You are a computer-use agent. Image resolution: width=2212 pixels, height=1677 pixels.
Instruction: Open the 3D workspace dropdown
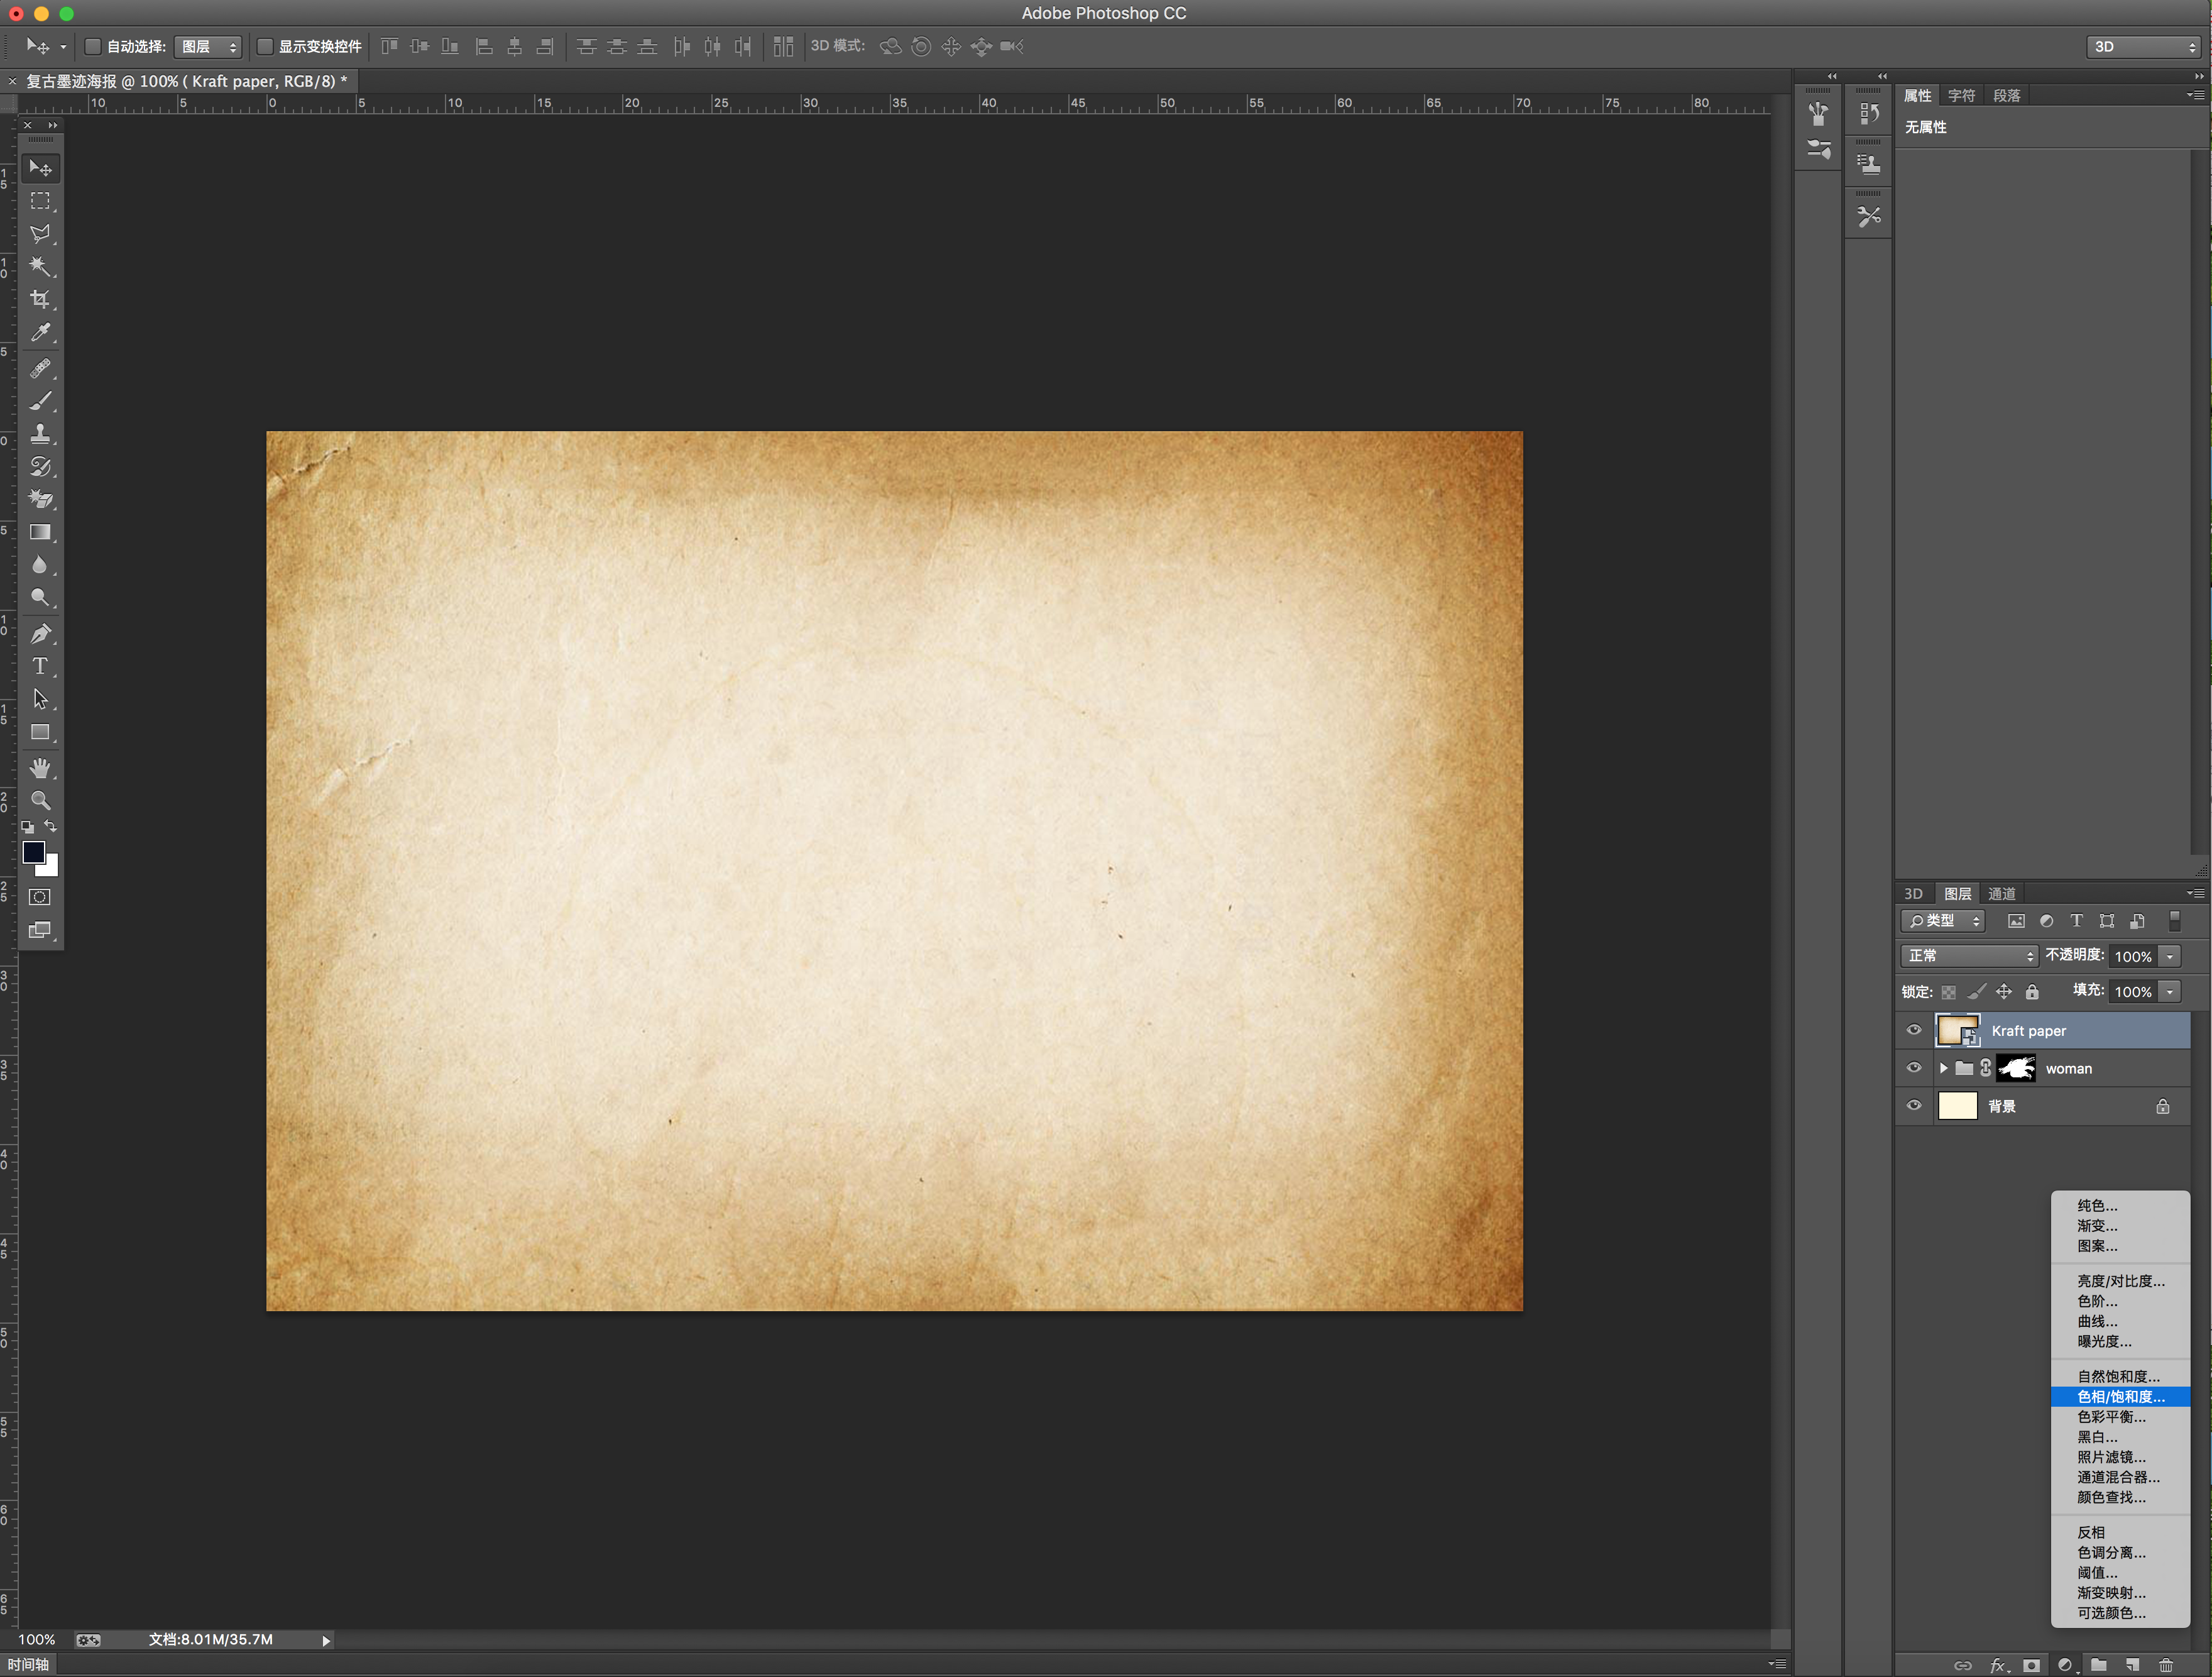click(2143, 46)
